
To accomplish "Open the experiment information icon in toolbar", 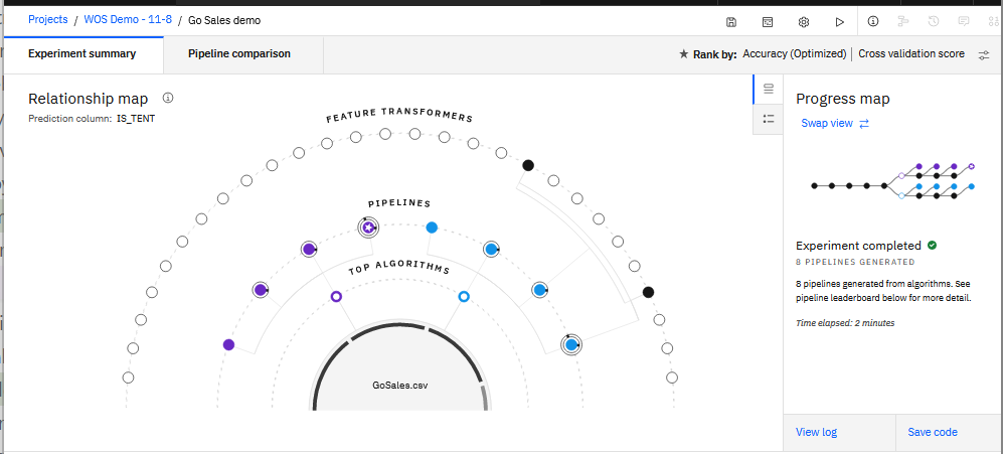I will 873,21.
